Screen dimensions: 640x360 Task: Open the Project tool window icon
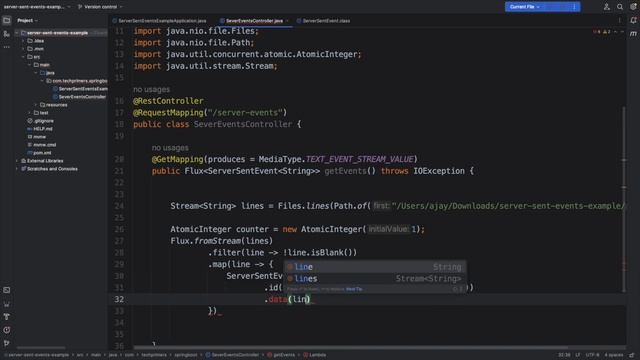tap(7, 20)
